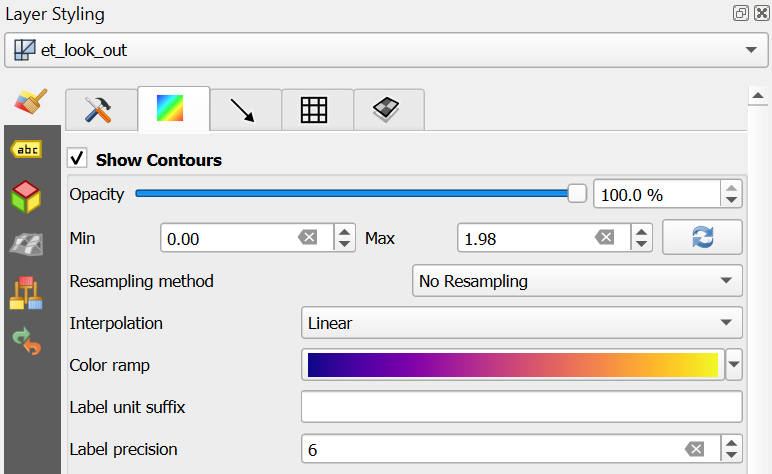Uncheck the Show Contours checkbox

pos(77,160)
